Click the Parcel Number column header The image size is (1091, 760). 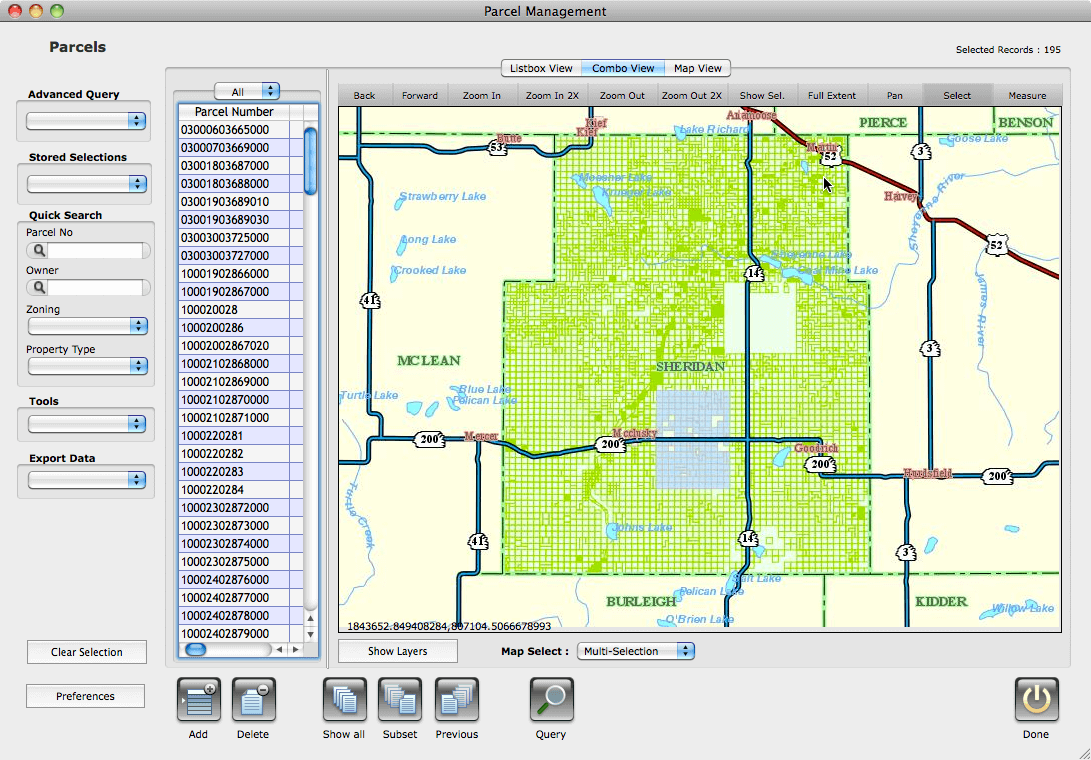pyautogui.click(x=234, y=111)
